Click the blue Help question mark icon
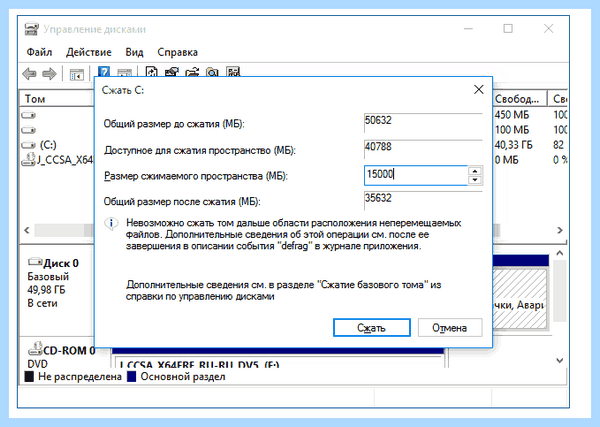600x427 pixels. point(104,72)
